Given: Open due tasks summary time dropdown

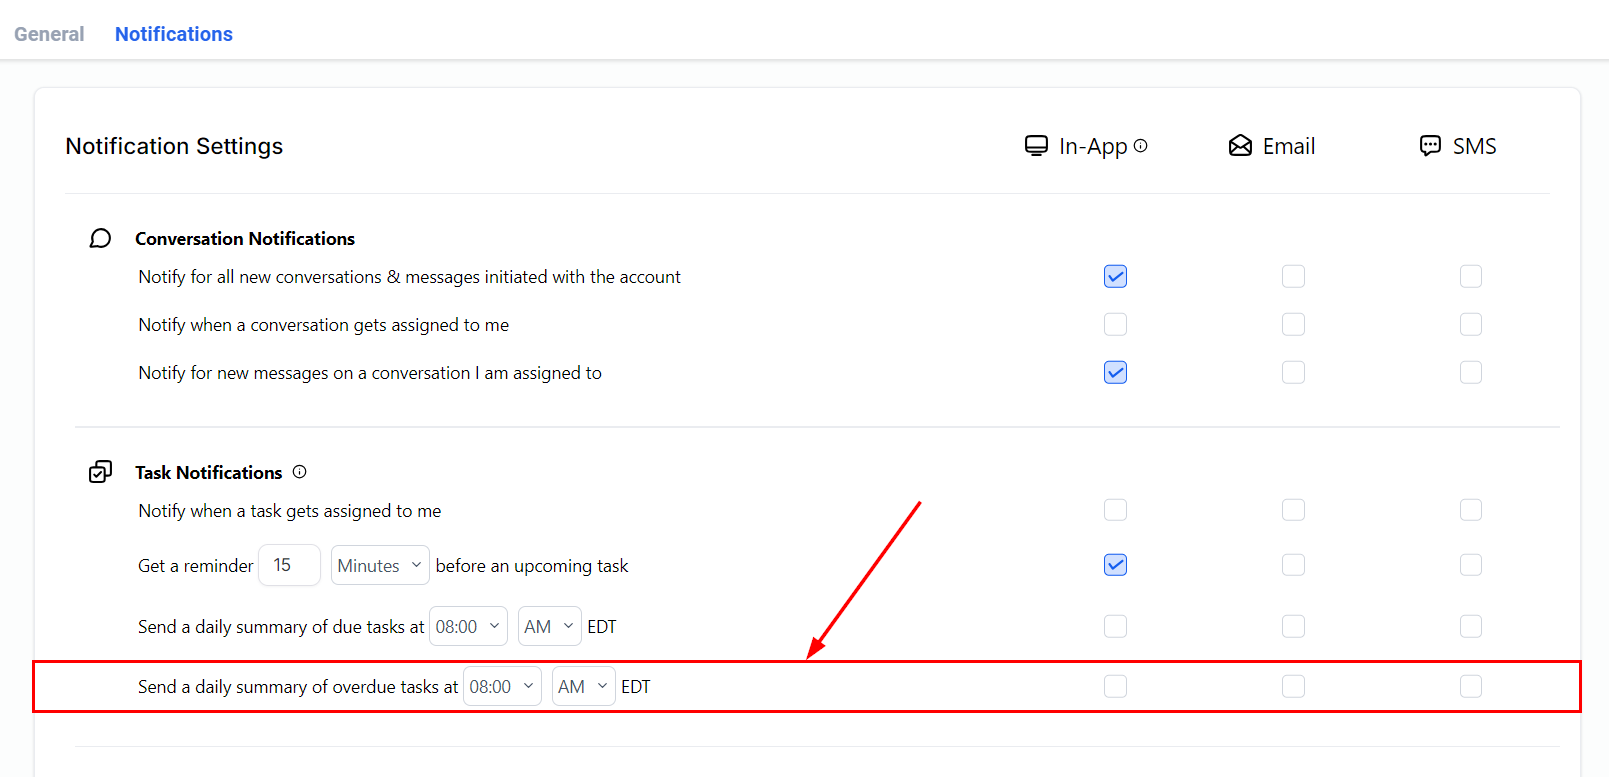Looking at the screenshot, I should 467,627.
